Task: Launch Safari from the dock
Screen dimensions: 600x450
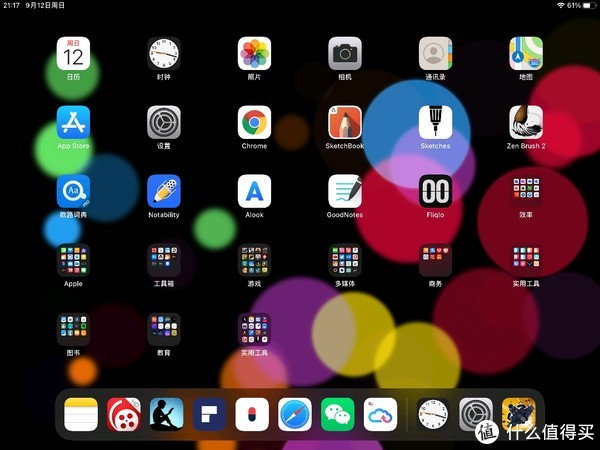Action: (x=295, y=414)
